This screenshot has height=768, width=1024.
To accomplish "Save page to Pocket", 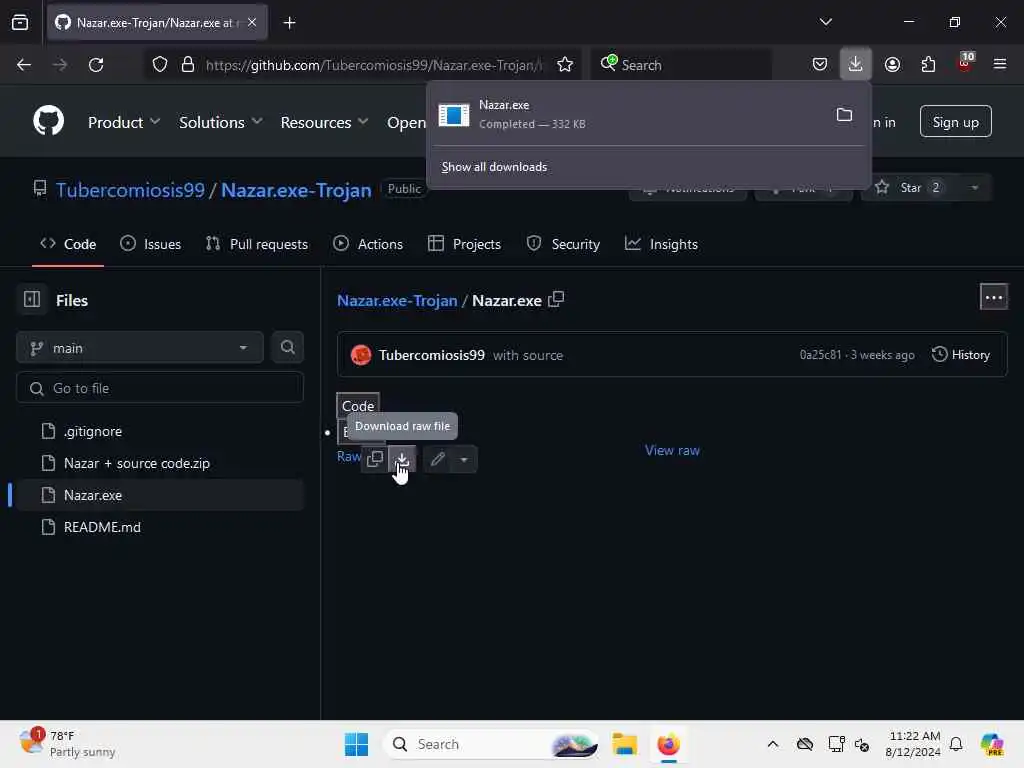I will click(820, 64).
